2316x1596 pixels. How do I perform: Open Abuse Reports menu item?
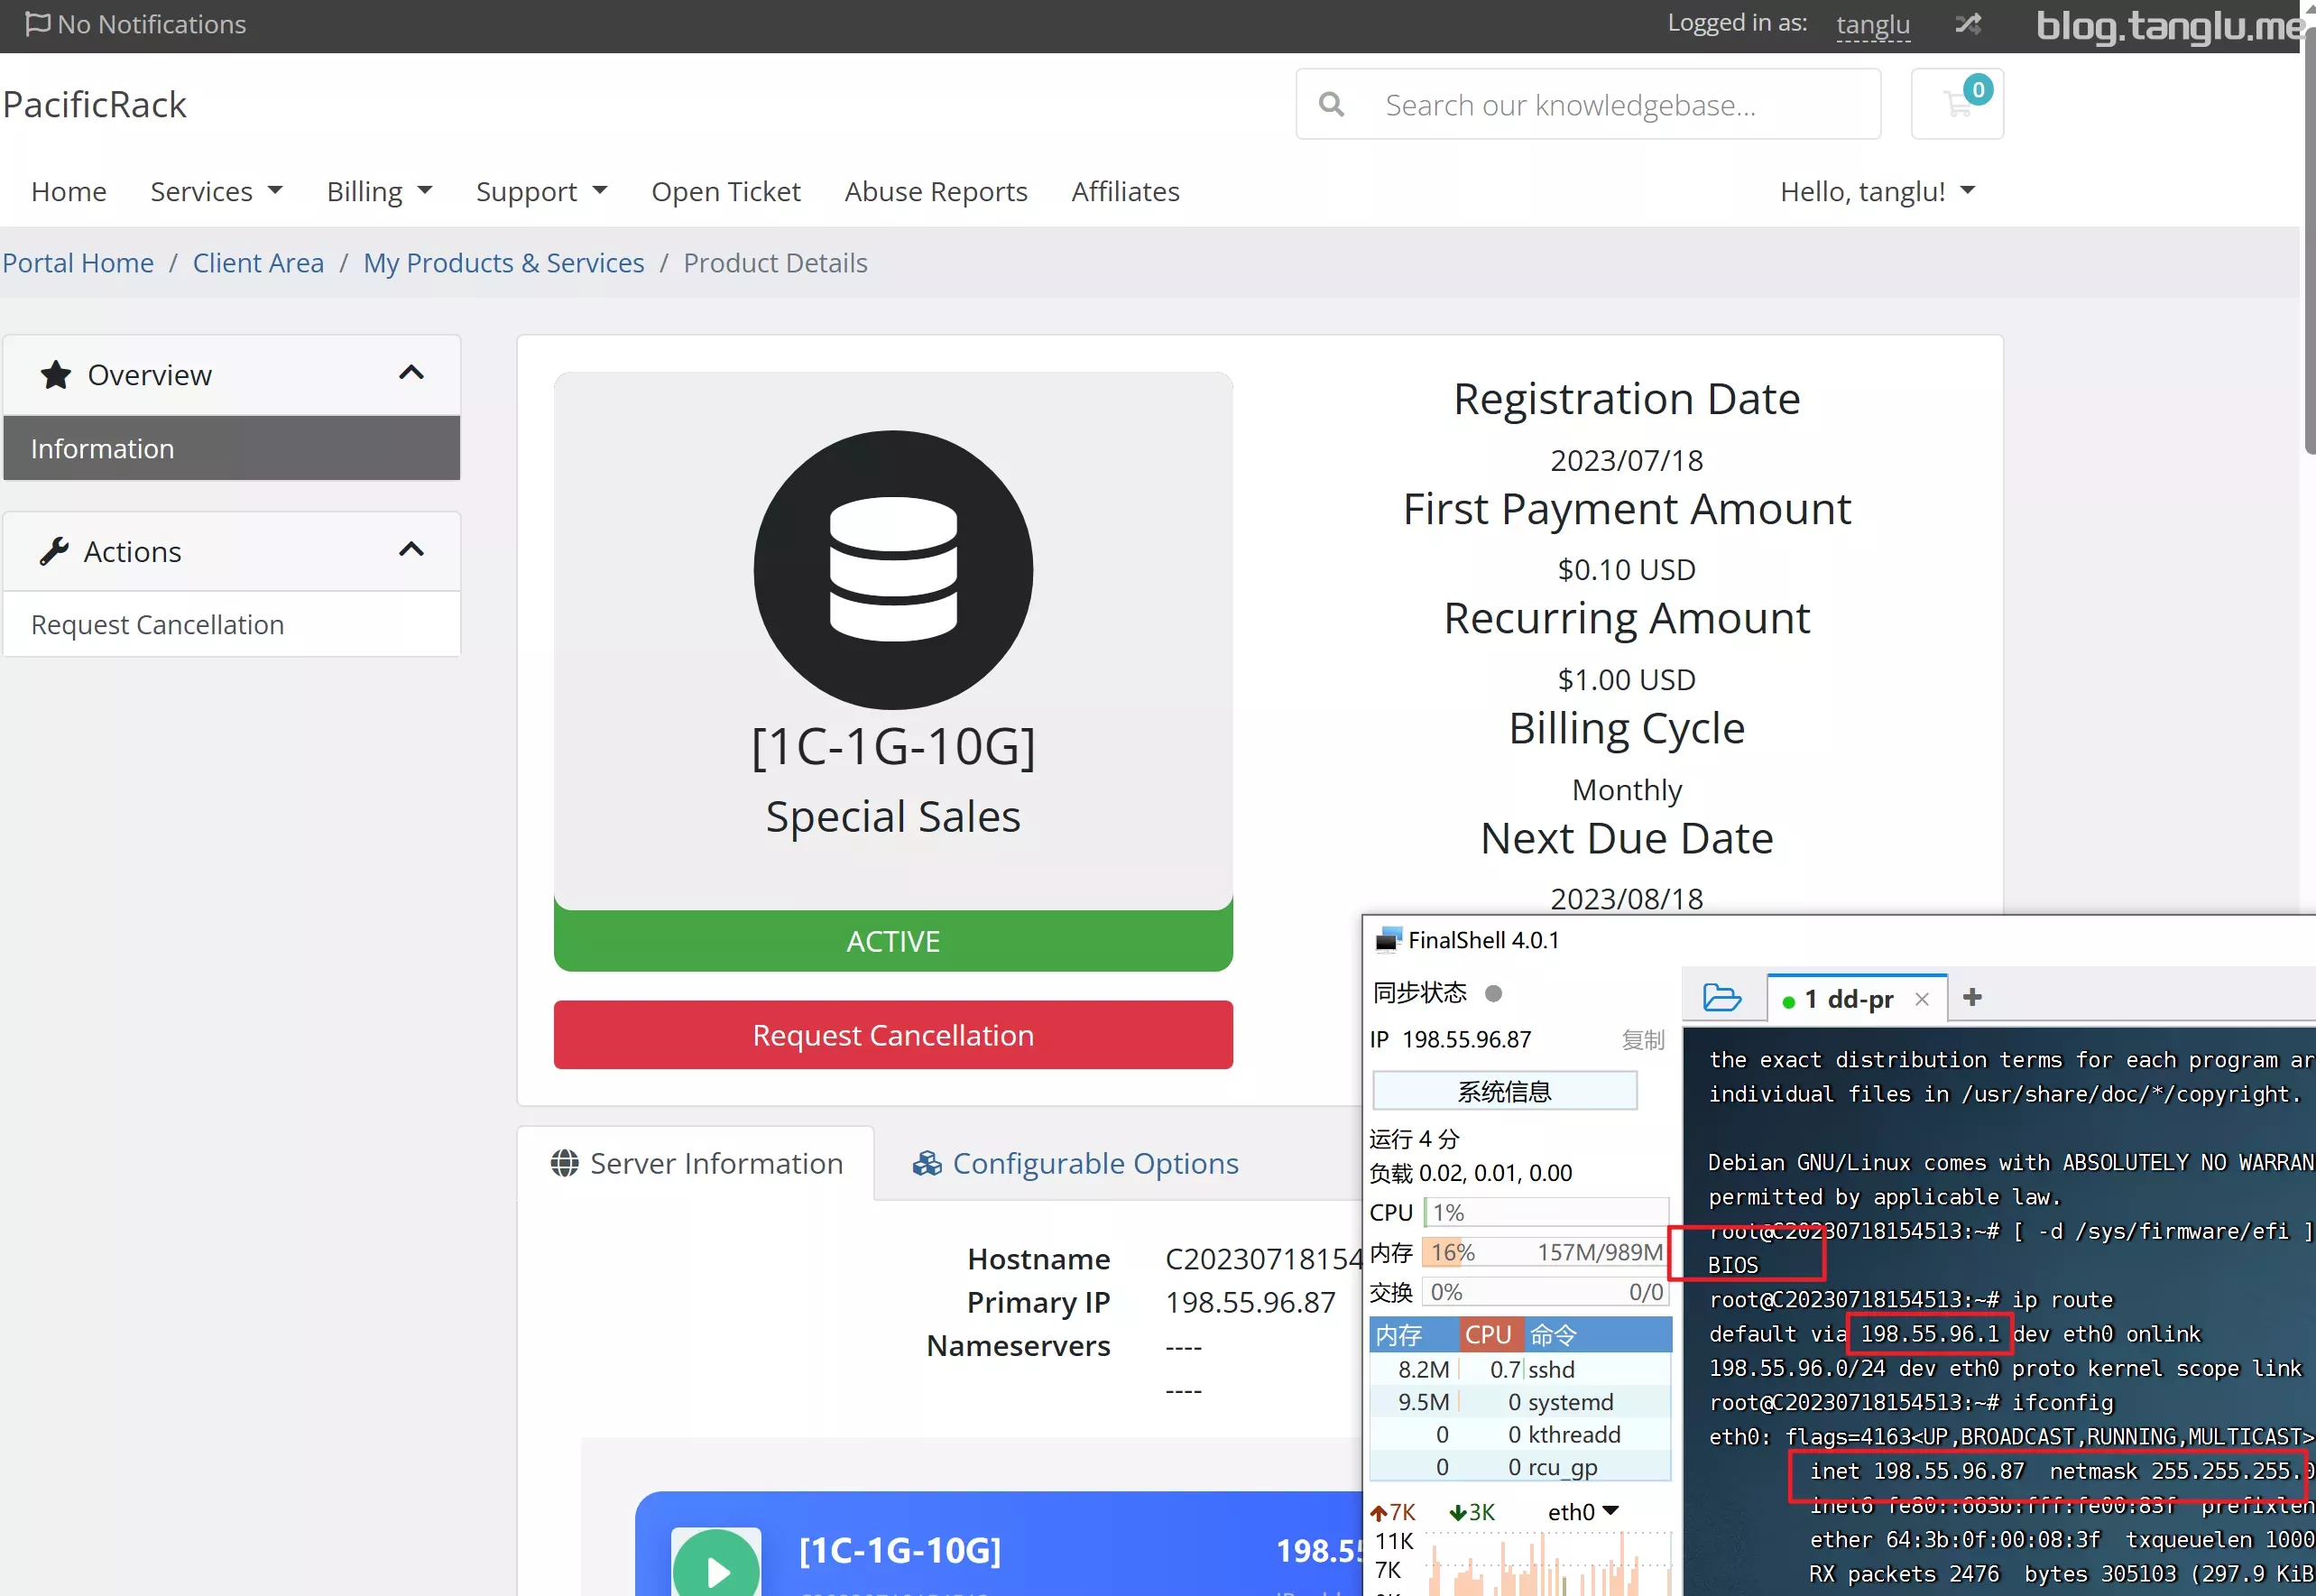pyautogui.click(x=936, y=191)
